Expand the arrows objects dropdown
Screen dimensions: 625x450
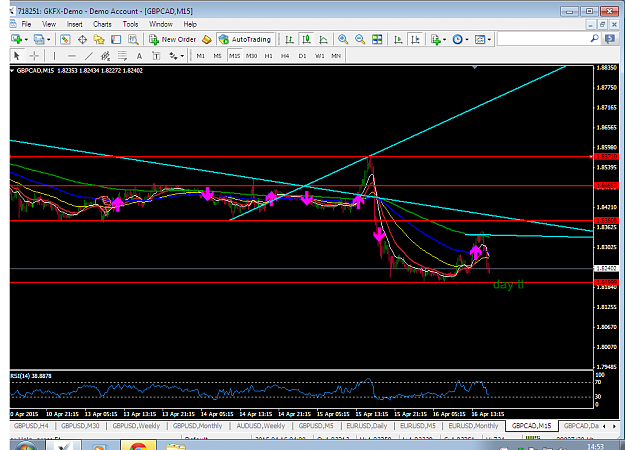[x=182, y=56]
